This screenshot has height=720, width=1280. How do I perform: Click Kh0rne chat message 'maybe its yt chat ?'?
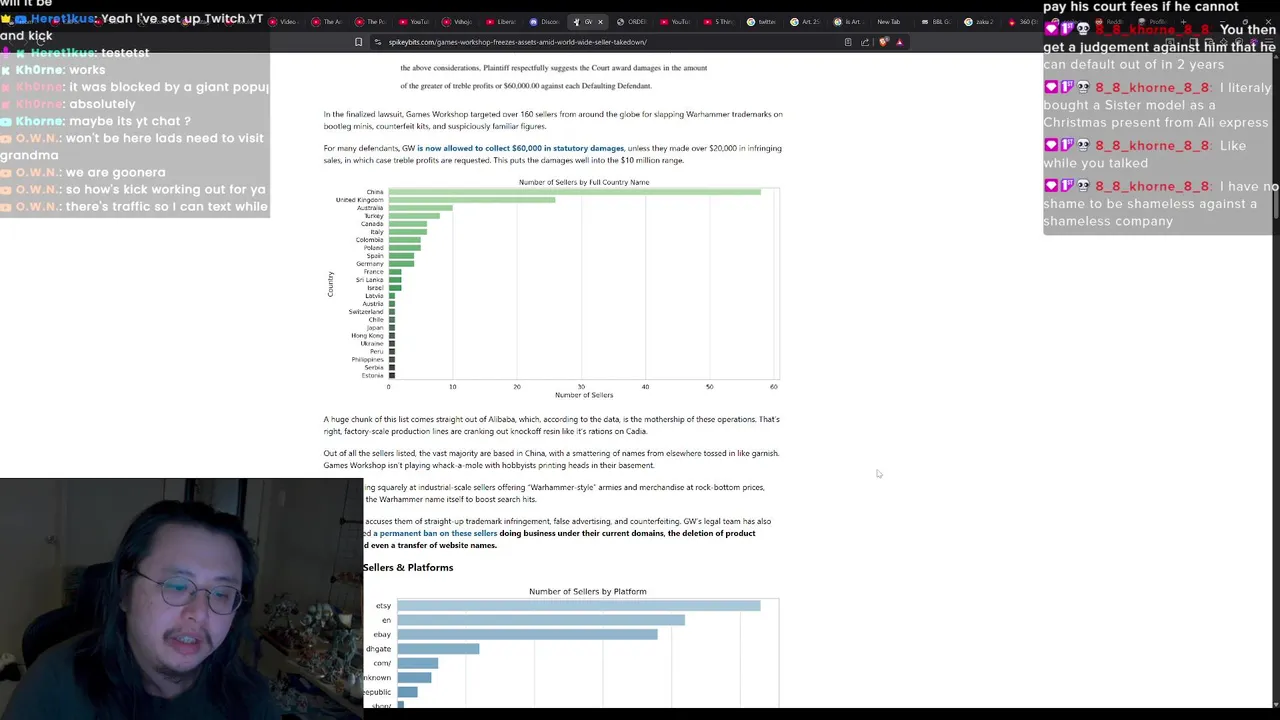point(96,121)
